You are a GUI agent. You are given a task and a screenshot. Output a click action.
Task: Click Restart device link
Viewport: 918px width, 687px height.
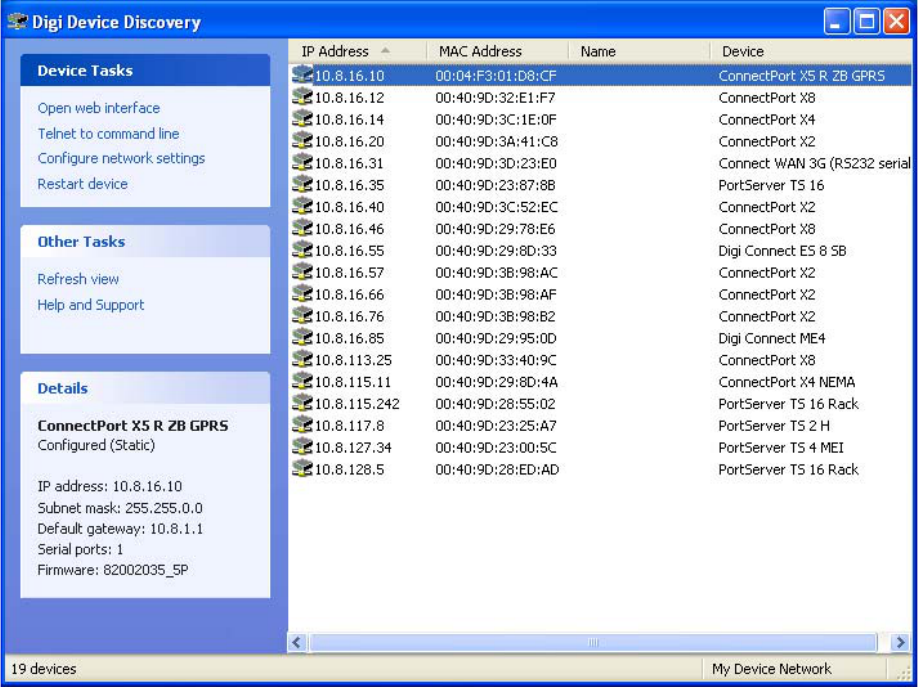pos(83,184)
